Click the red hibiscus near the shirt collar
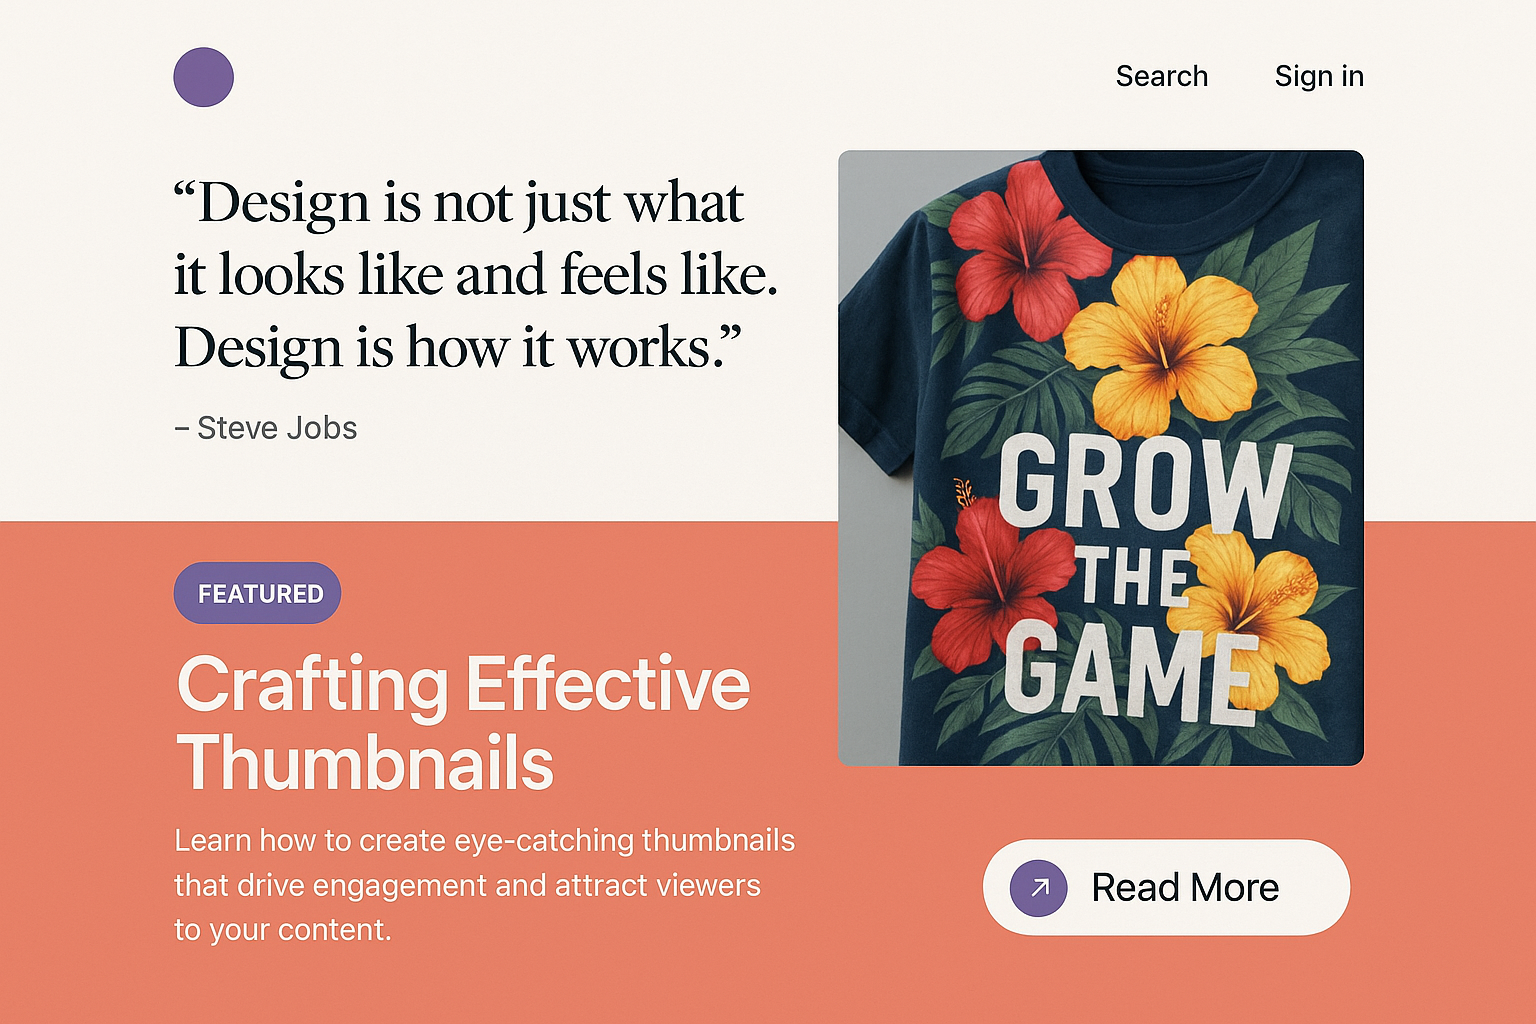Viewport: 1536px width, 1024px height. (1023, 247)
